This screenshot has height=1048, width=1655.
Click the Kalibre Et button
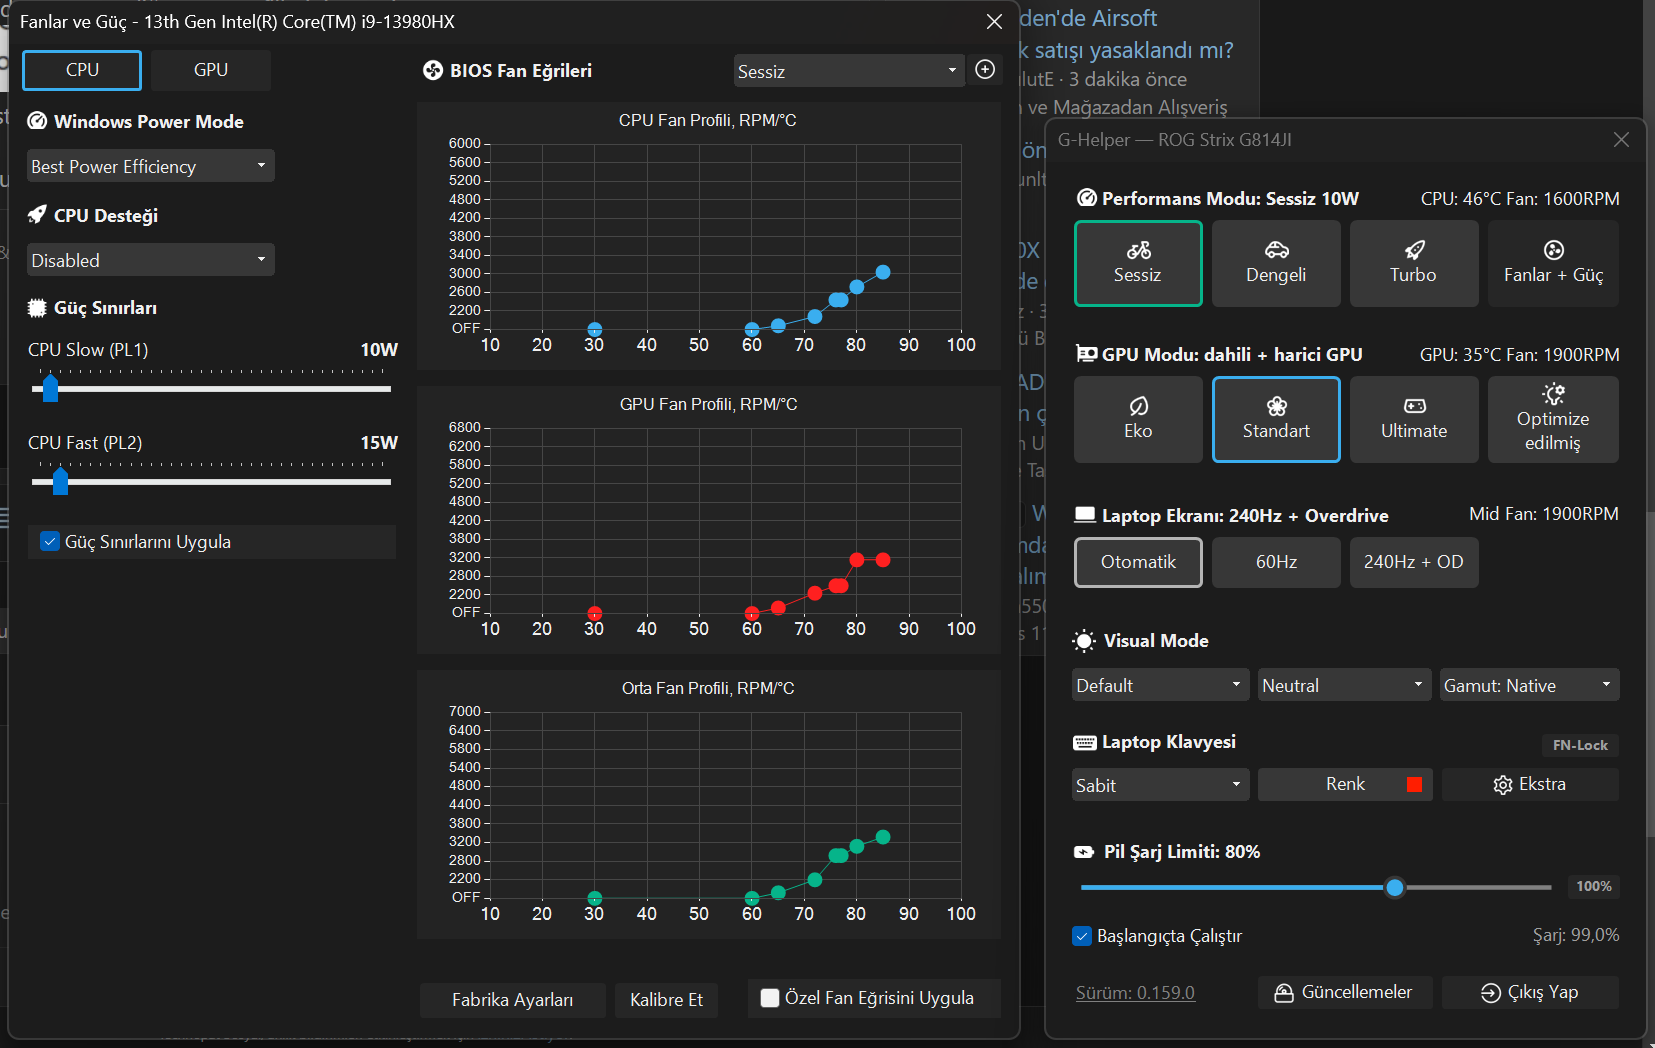(666, 1000)
